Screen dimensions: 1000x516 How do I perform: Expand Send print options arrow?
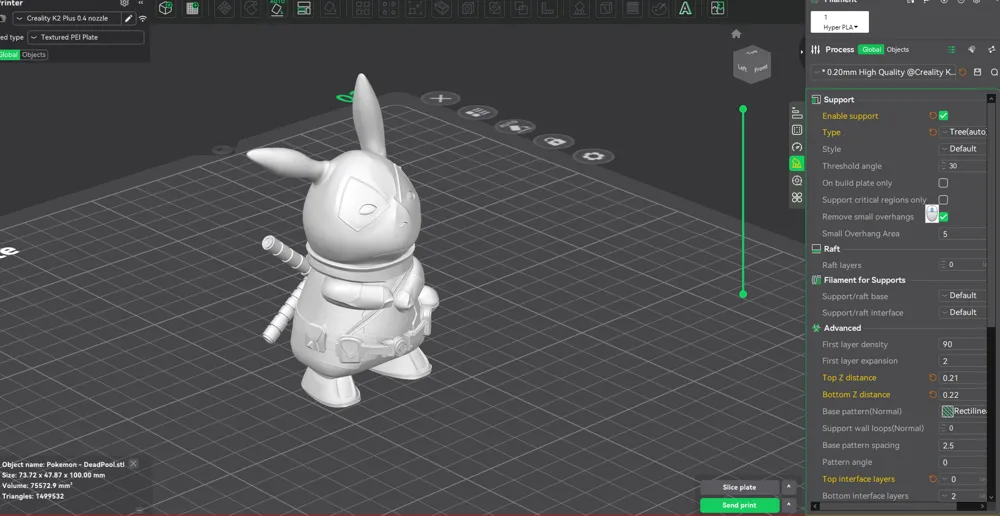click(x=789, y=505)
